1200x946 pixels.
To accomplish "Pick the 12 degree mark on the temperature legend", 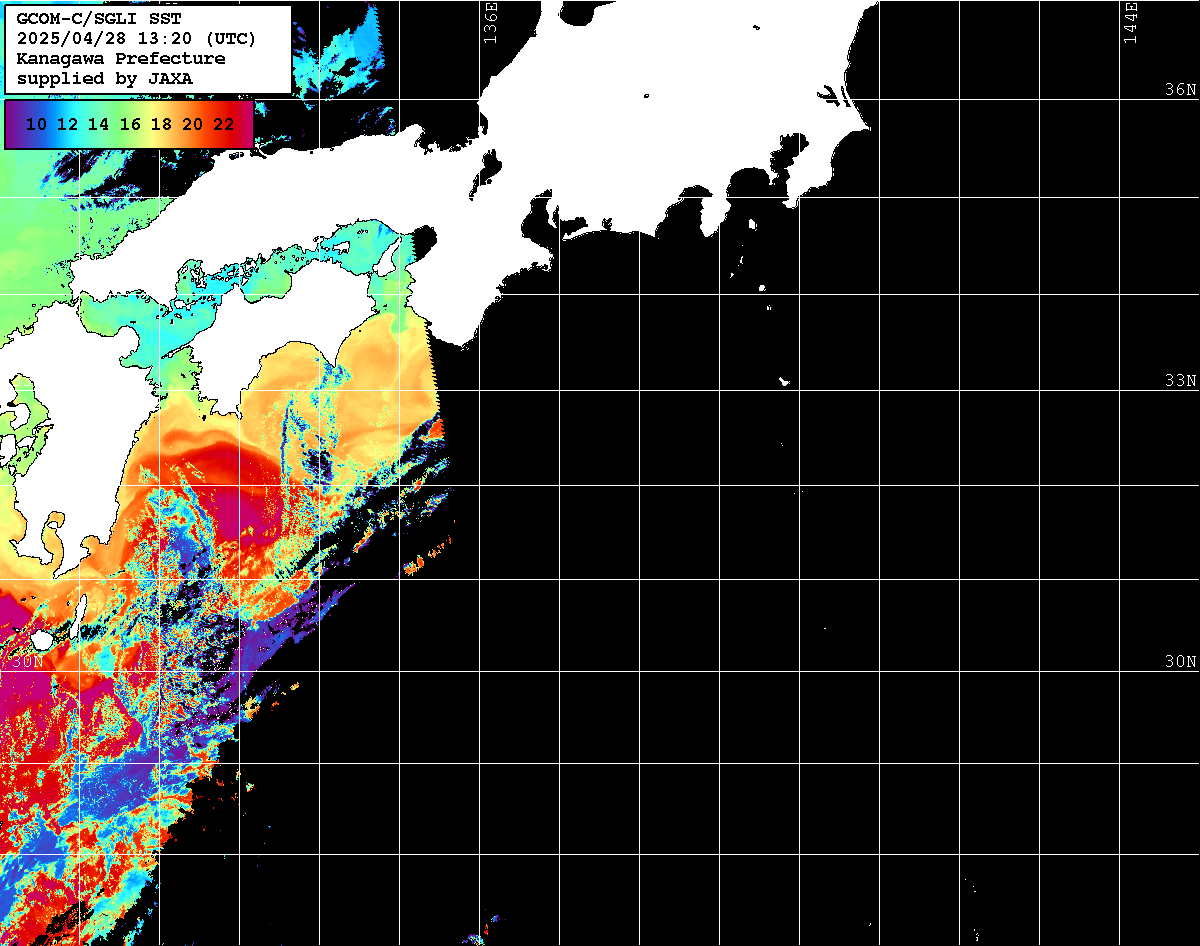I will pyautogui.click(x=67, y=124).
